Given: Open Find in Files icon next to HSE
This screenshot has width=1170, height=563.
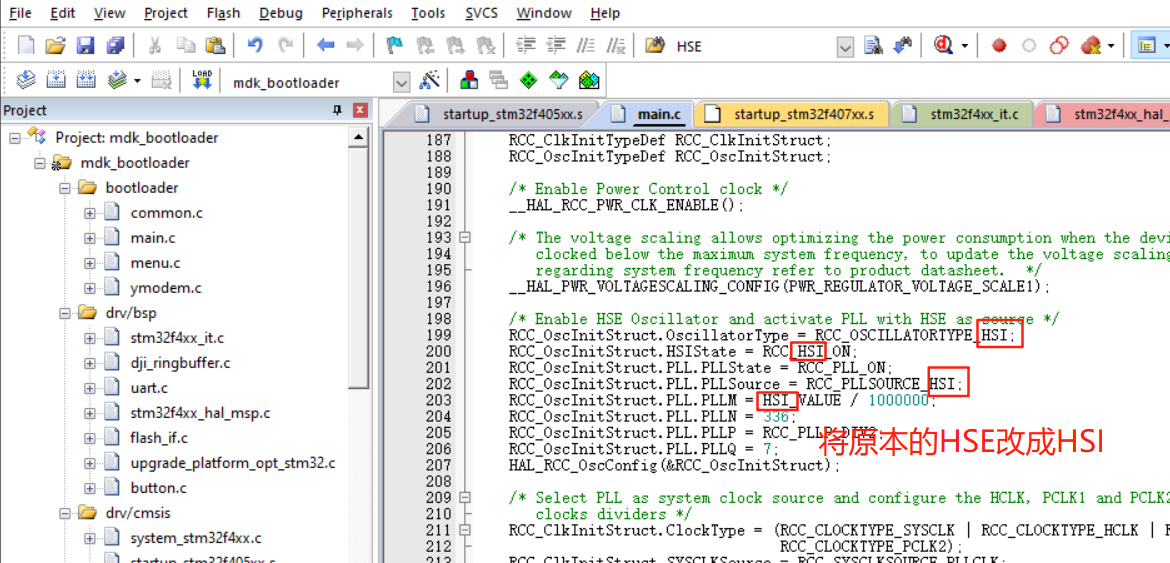Looking at the screenshot, I should [x=654, y=46].
